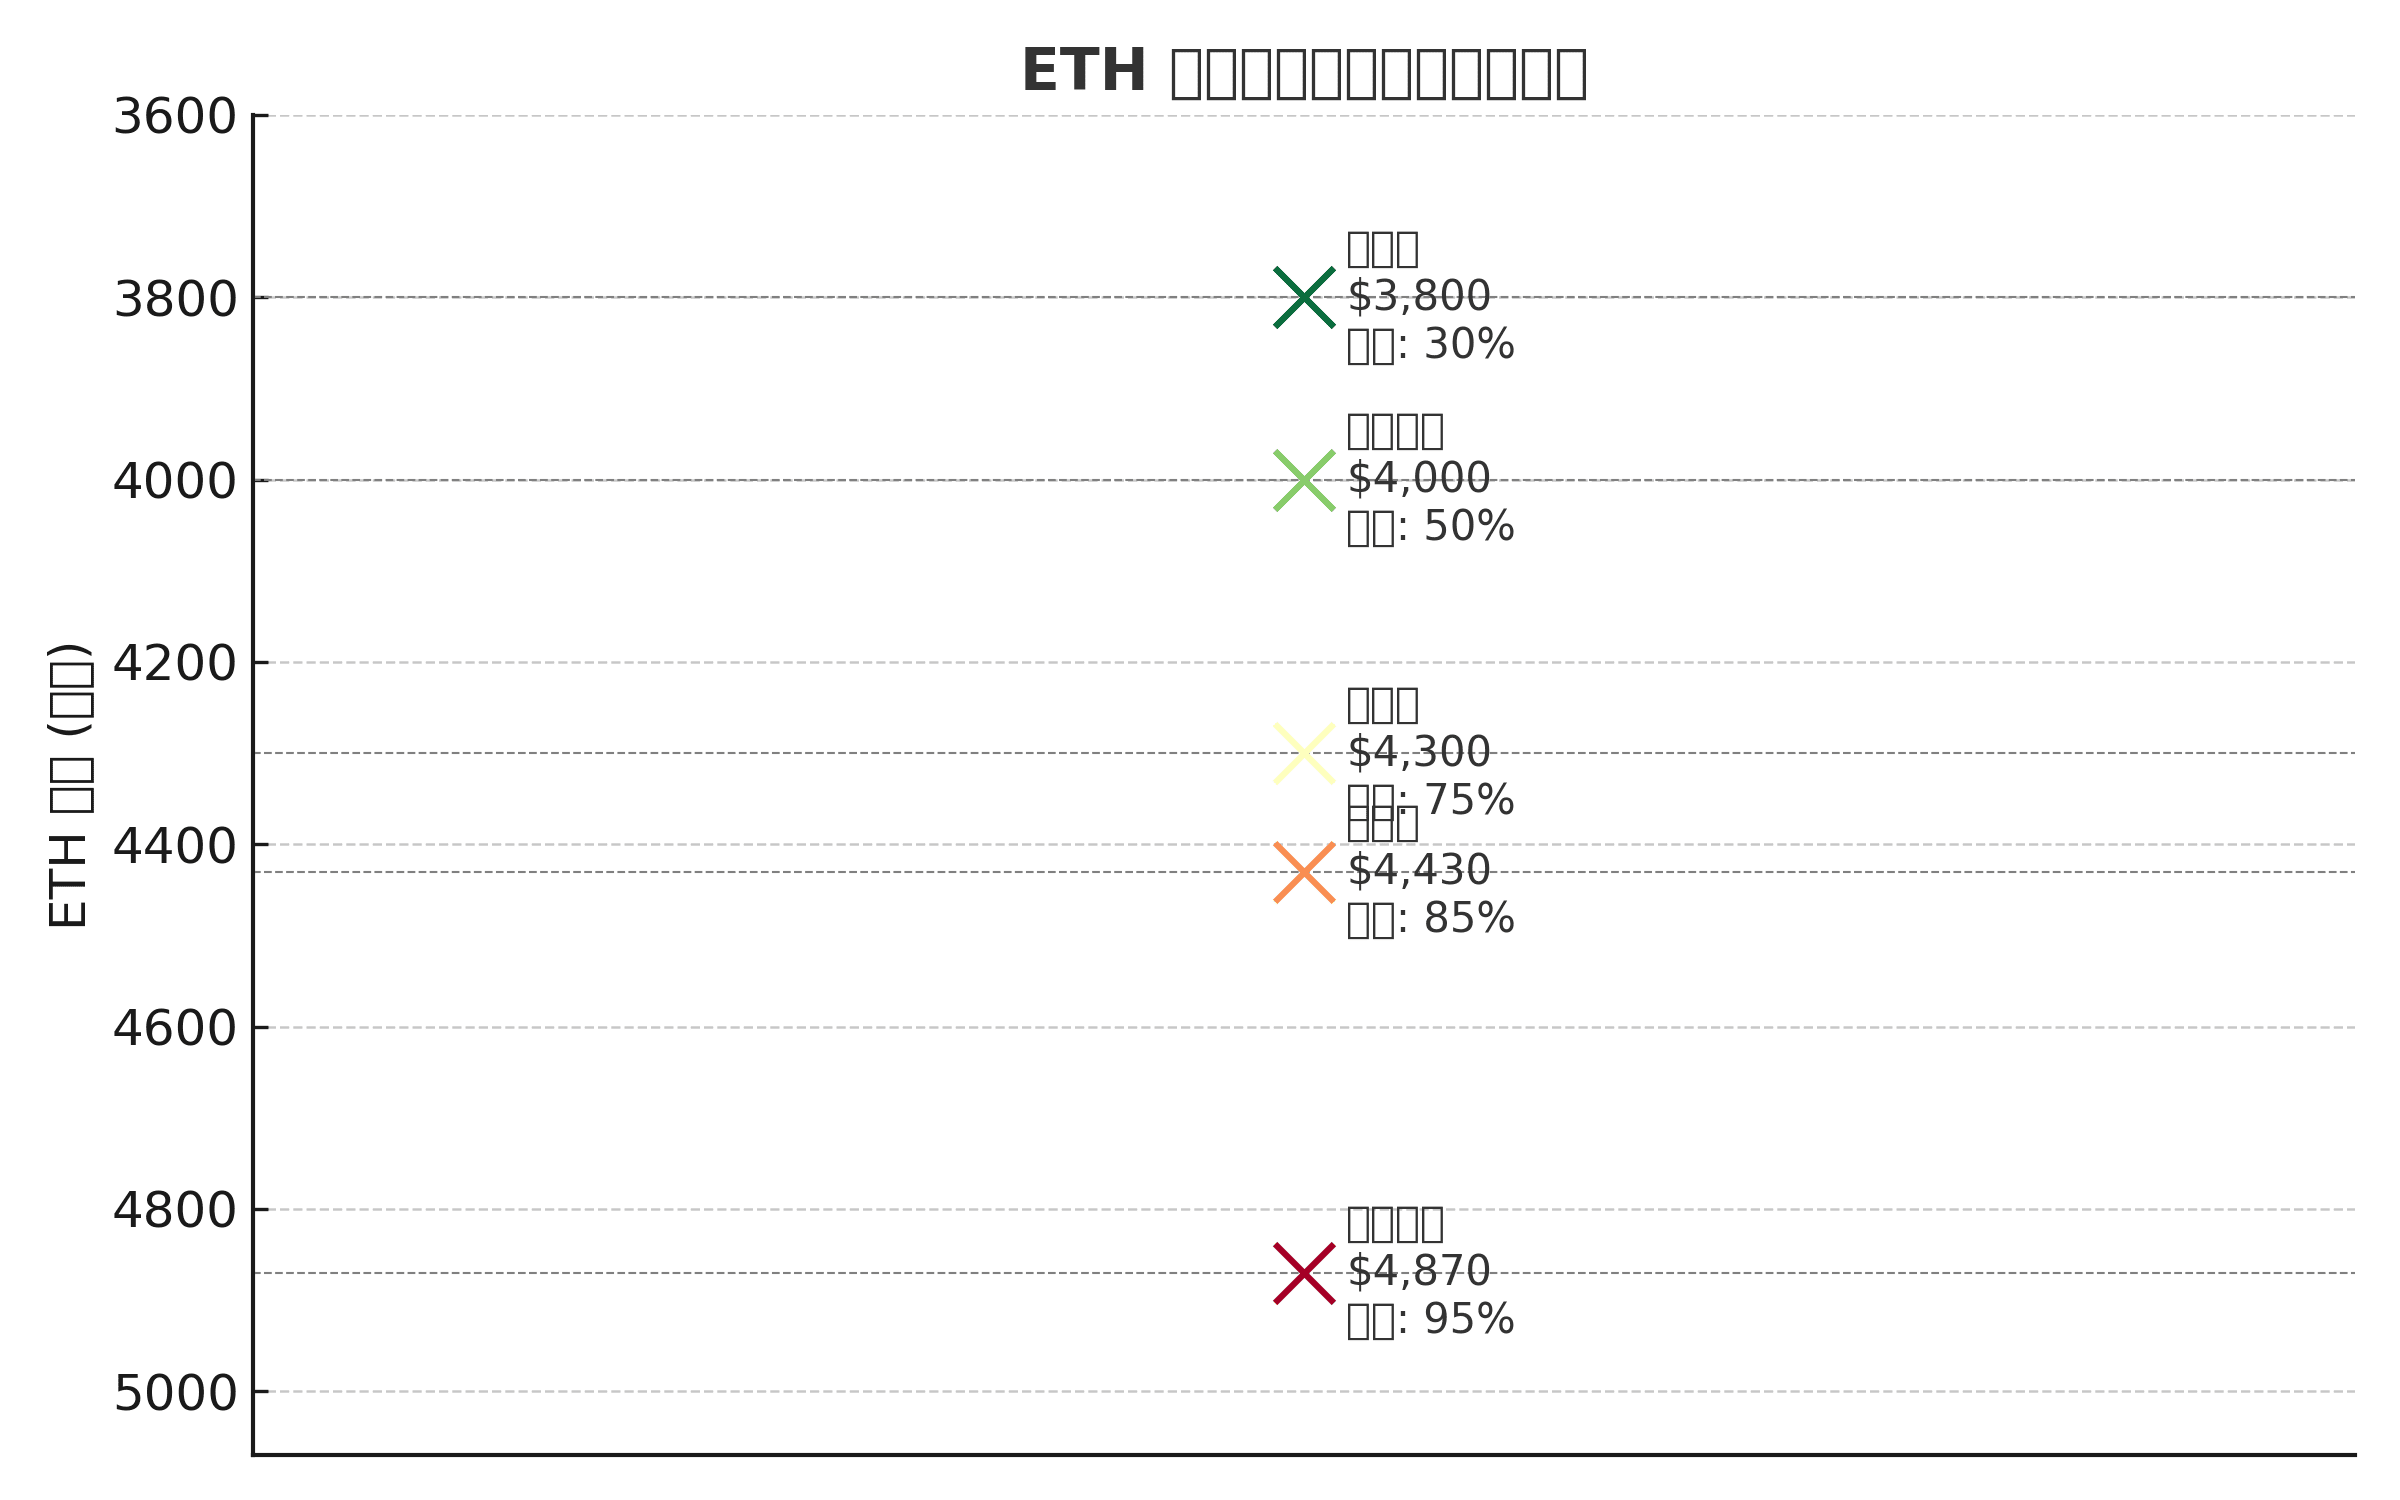Image resolution: width=2400 pixels, height=1500 pixels.
Task: Click the ETH chart title
Action: pyautogui.click(x=1304, y=73)
